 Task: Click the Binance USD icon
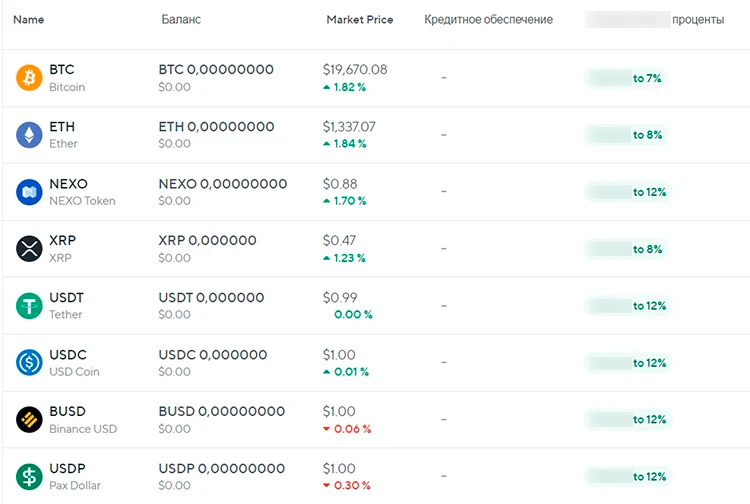[x=29, y=420]
